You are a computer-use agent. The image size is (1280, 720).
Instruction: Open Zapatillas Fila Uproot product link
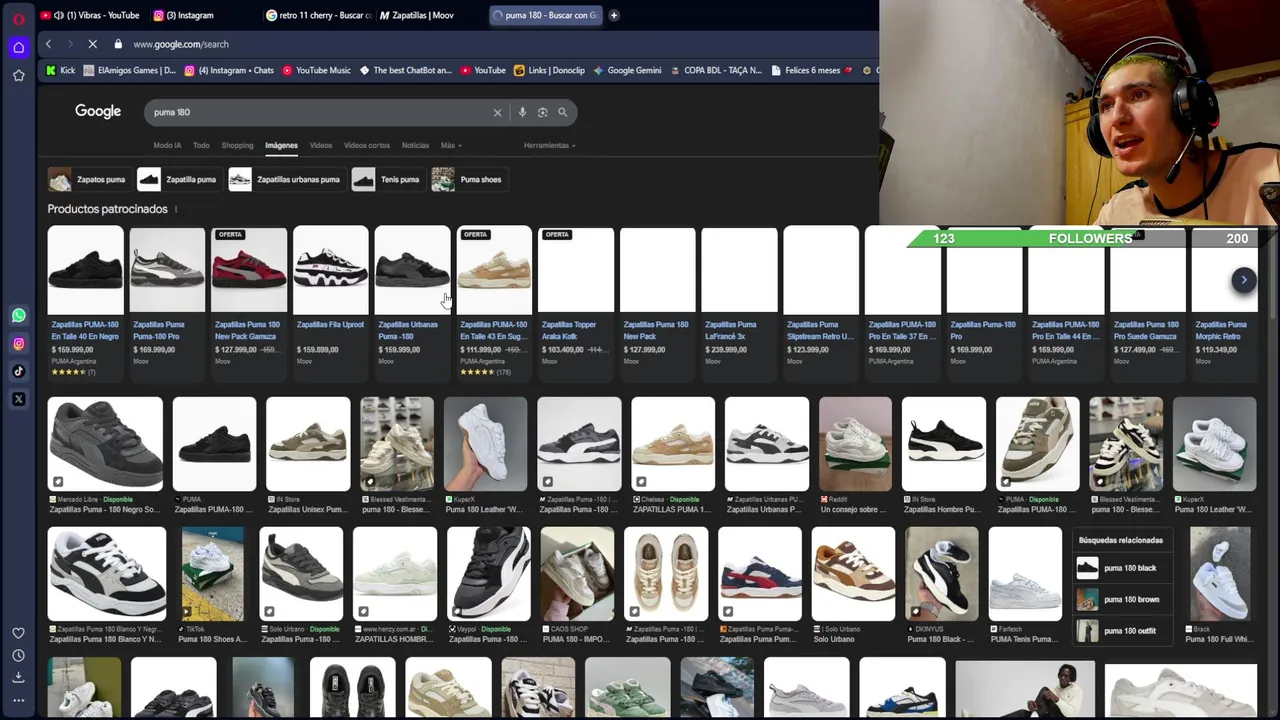(x=330, y=303)
